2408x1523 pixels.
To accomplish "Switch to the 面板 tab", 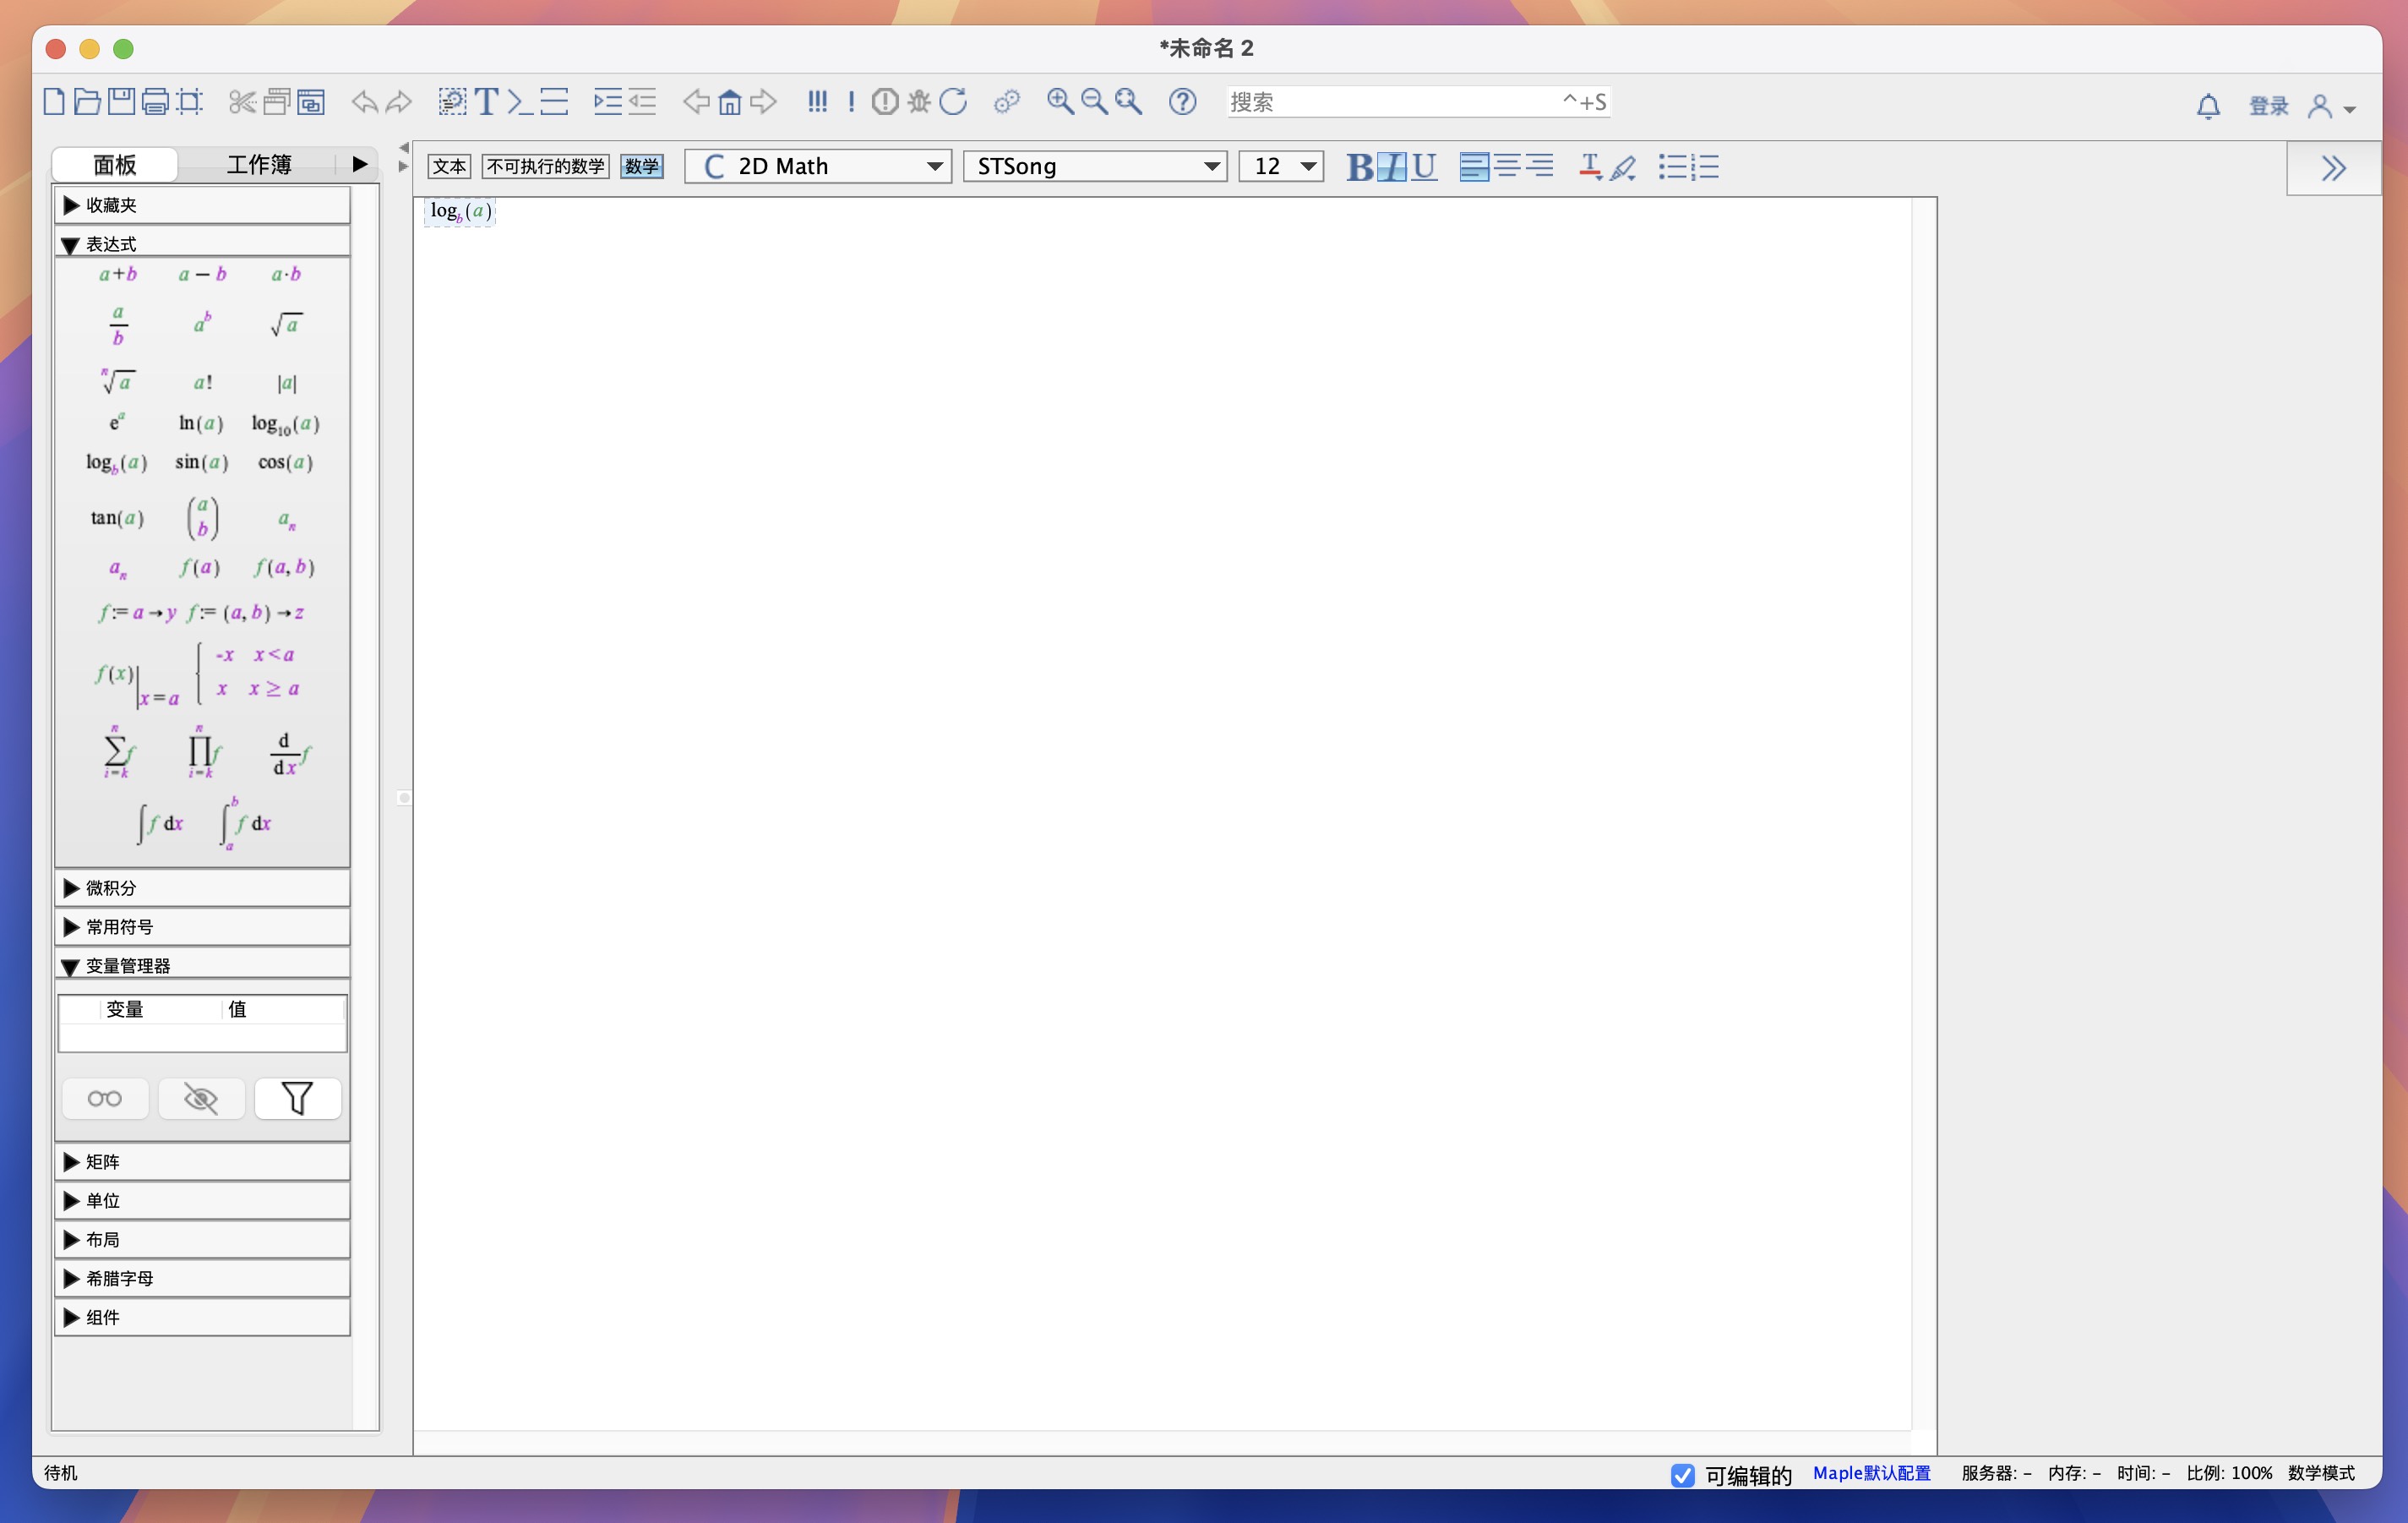I will coord(115,164).
